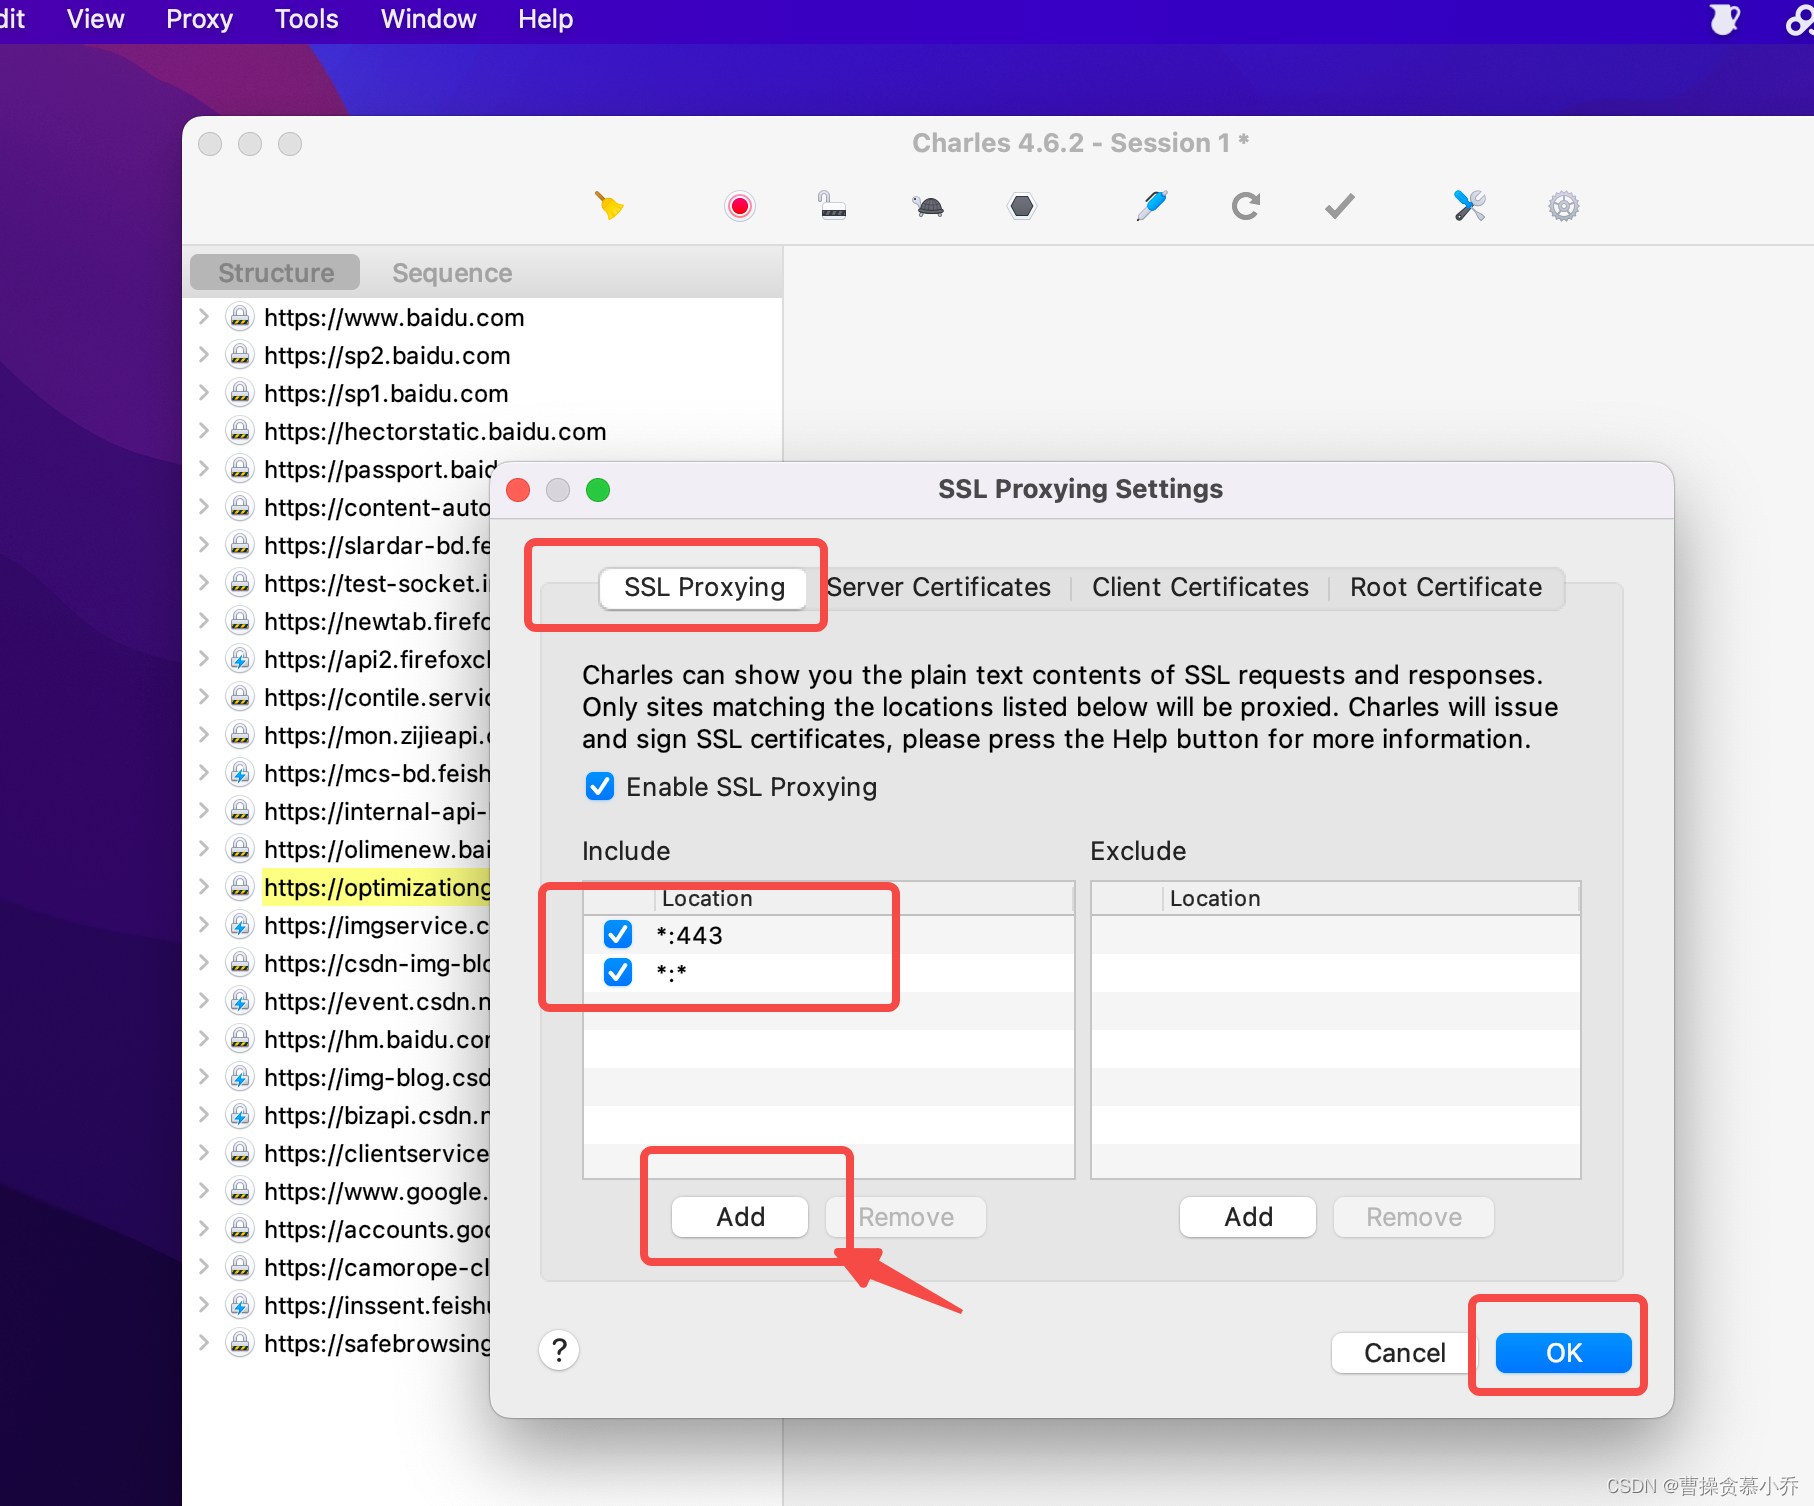Click the broom Clear Session toolbar icon
1814x1506 pixels.
click(609, 206)
